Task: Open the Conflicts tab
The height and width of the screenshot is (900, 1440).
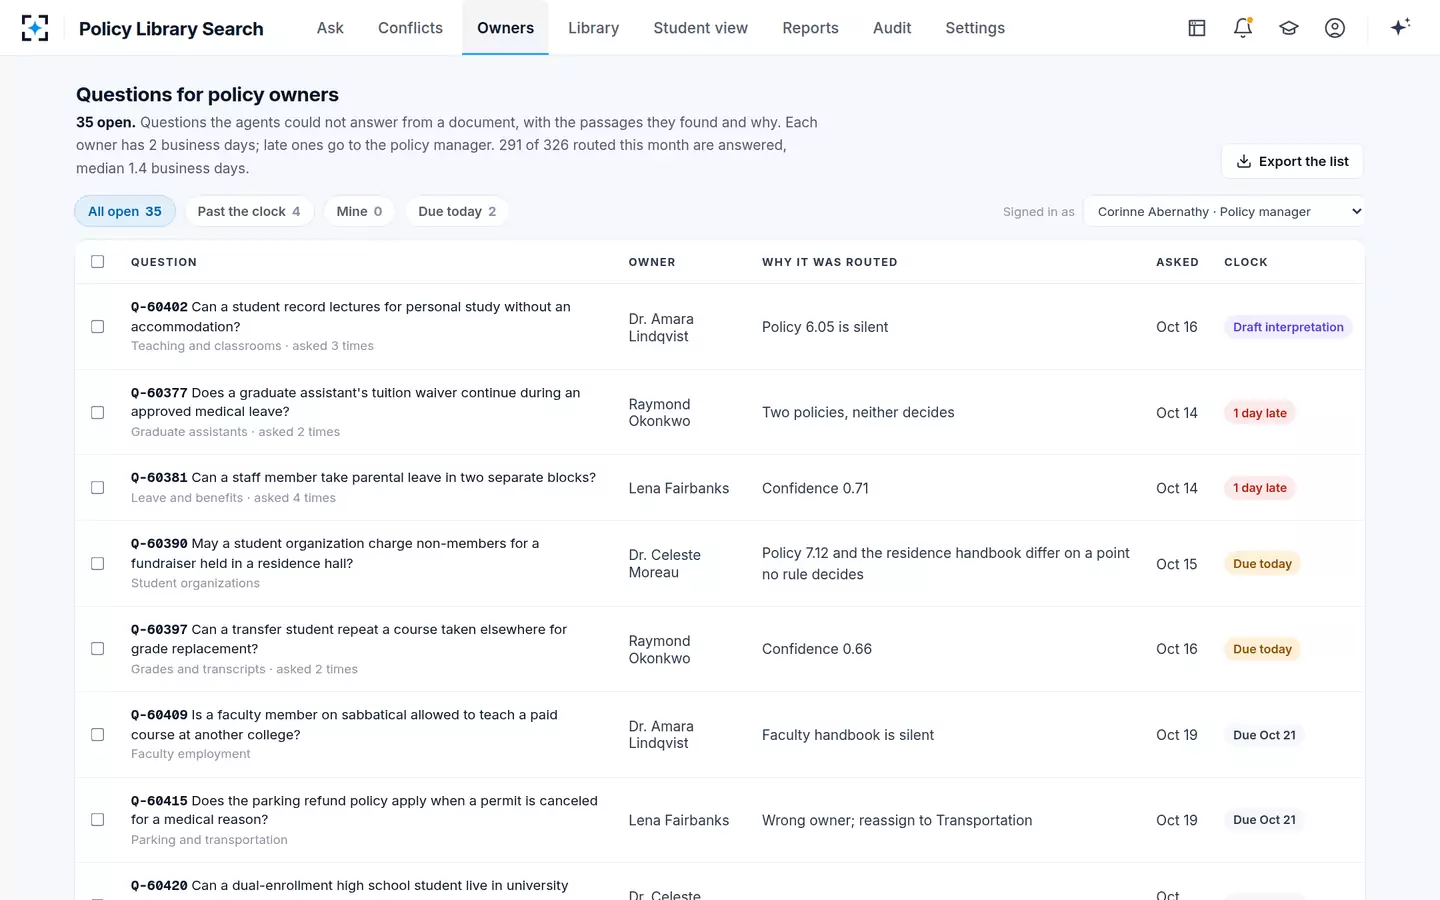Action: (410, 28)
